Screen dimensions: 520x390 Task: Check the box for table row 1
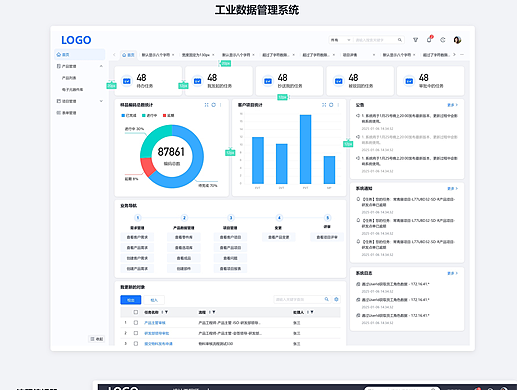(136, 323)
